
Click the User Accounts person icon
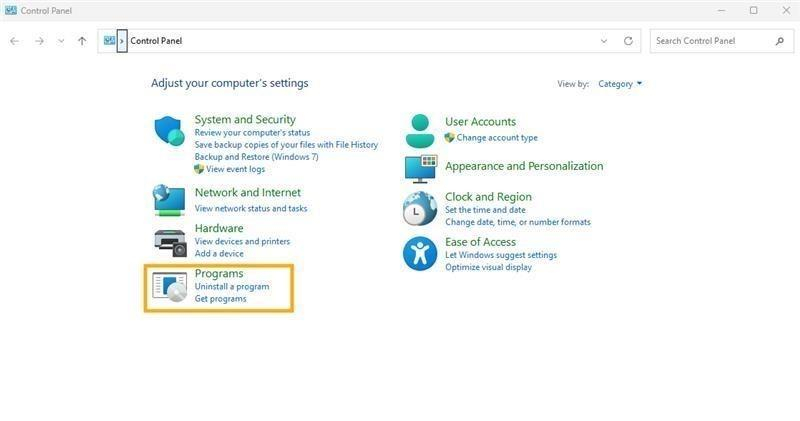click(420, 131)
